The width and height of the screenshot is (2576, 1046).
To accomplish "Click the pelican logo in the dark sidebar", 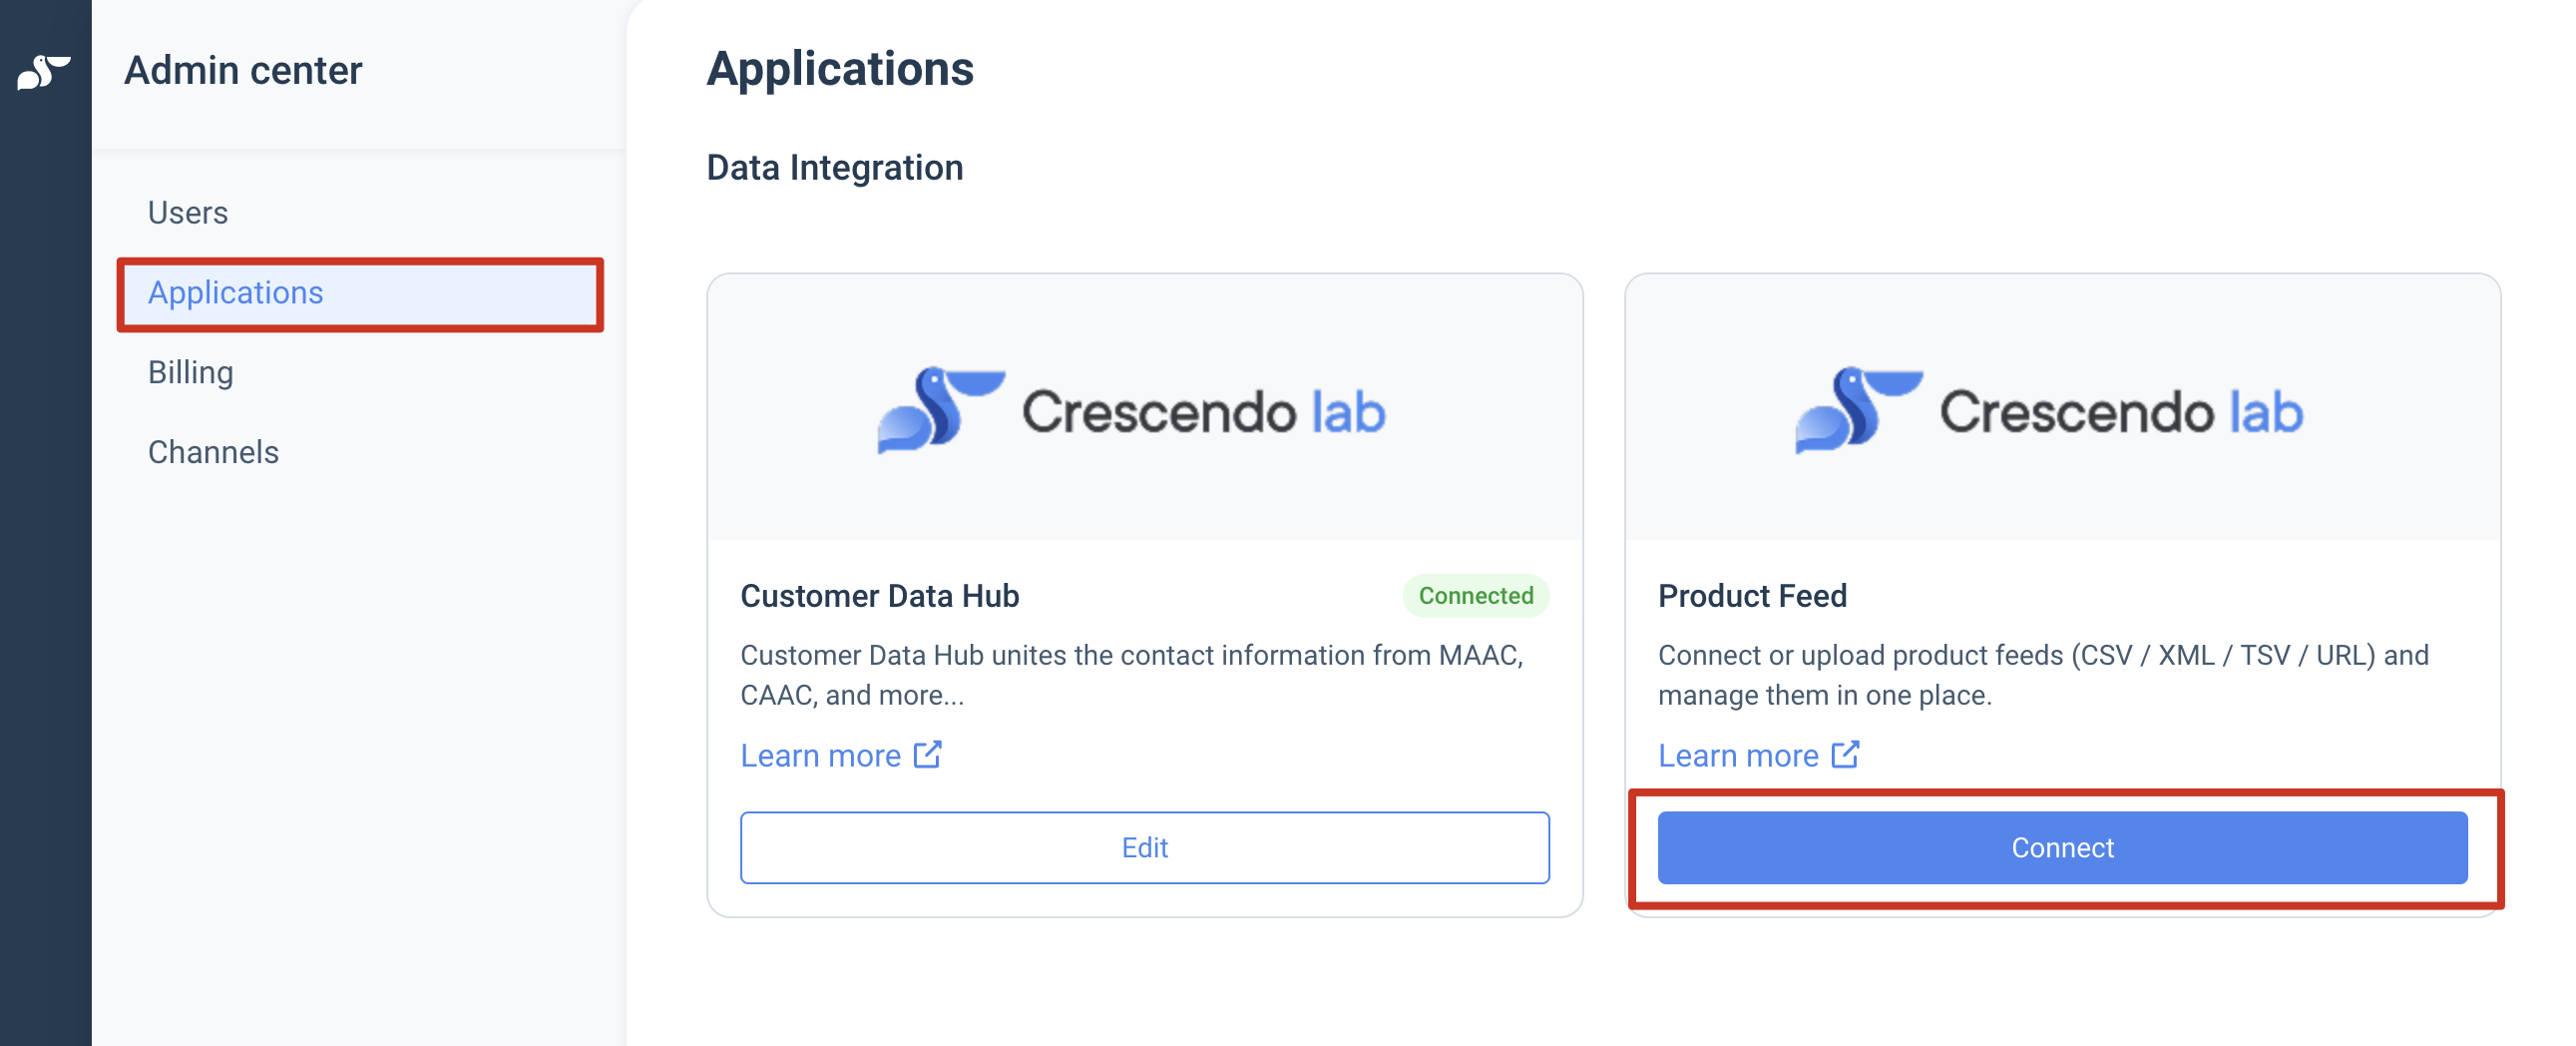I will coord(44,70).
